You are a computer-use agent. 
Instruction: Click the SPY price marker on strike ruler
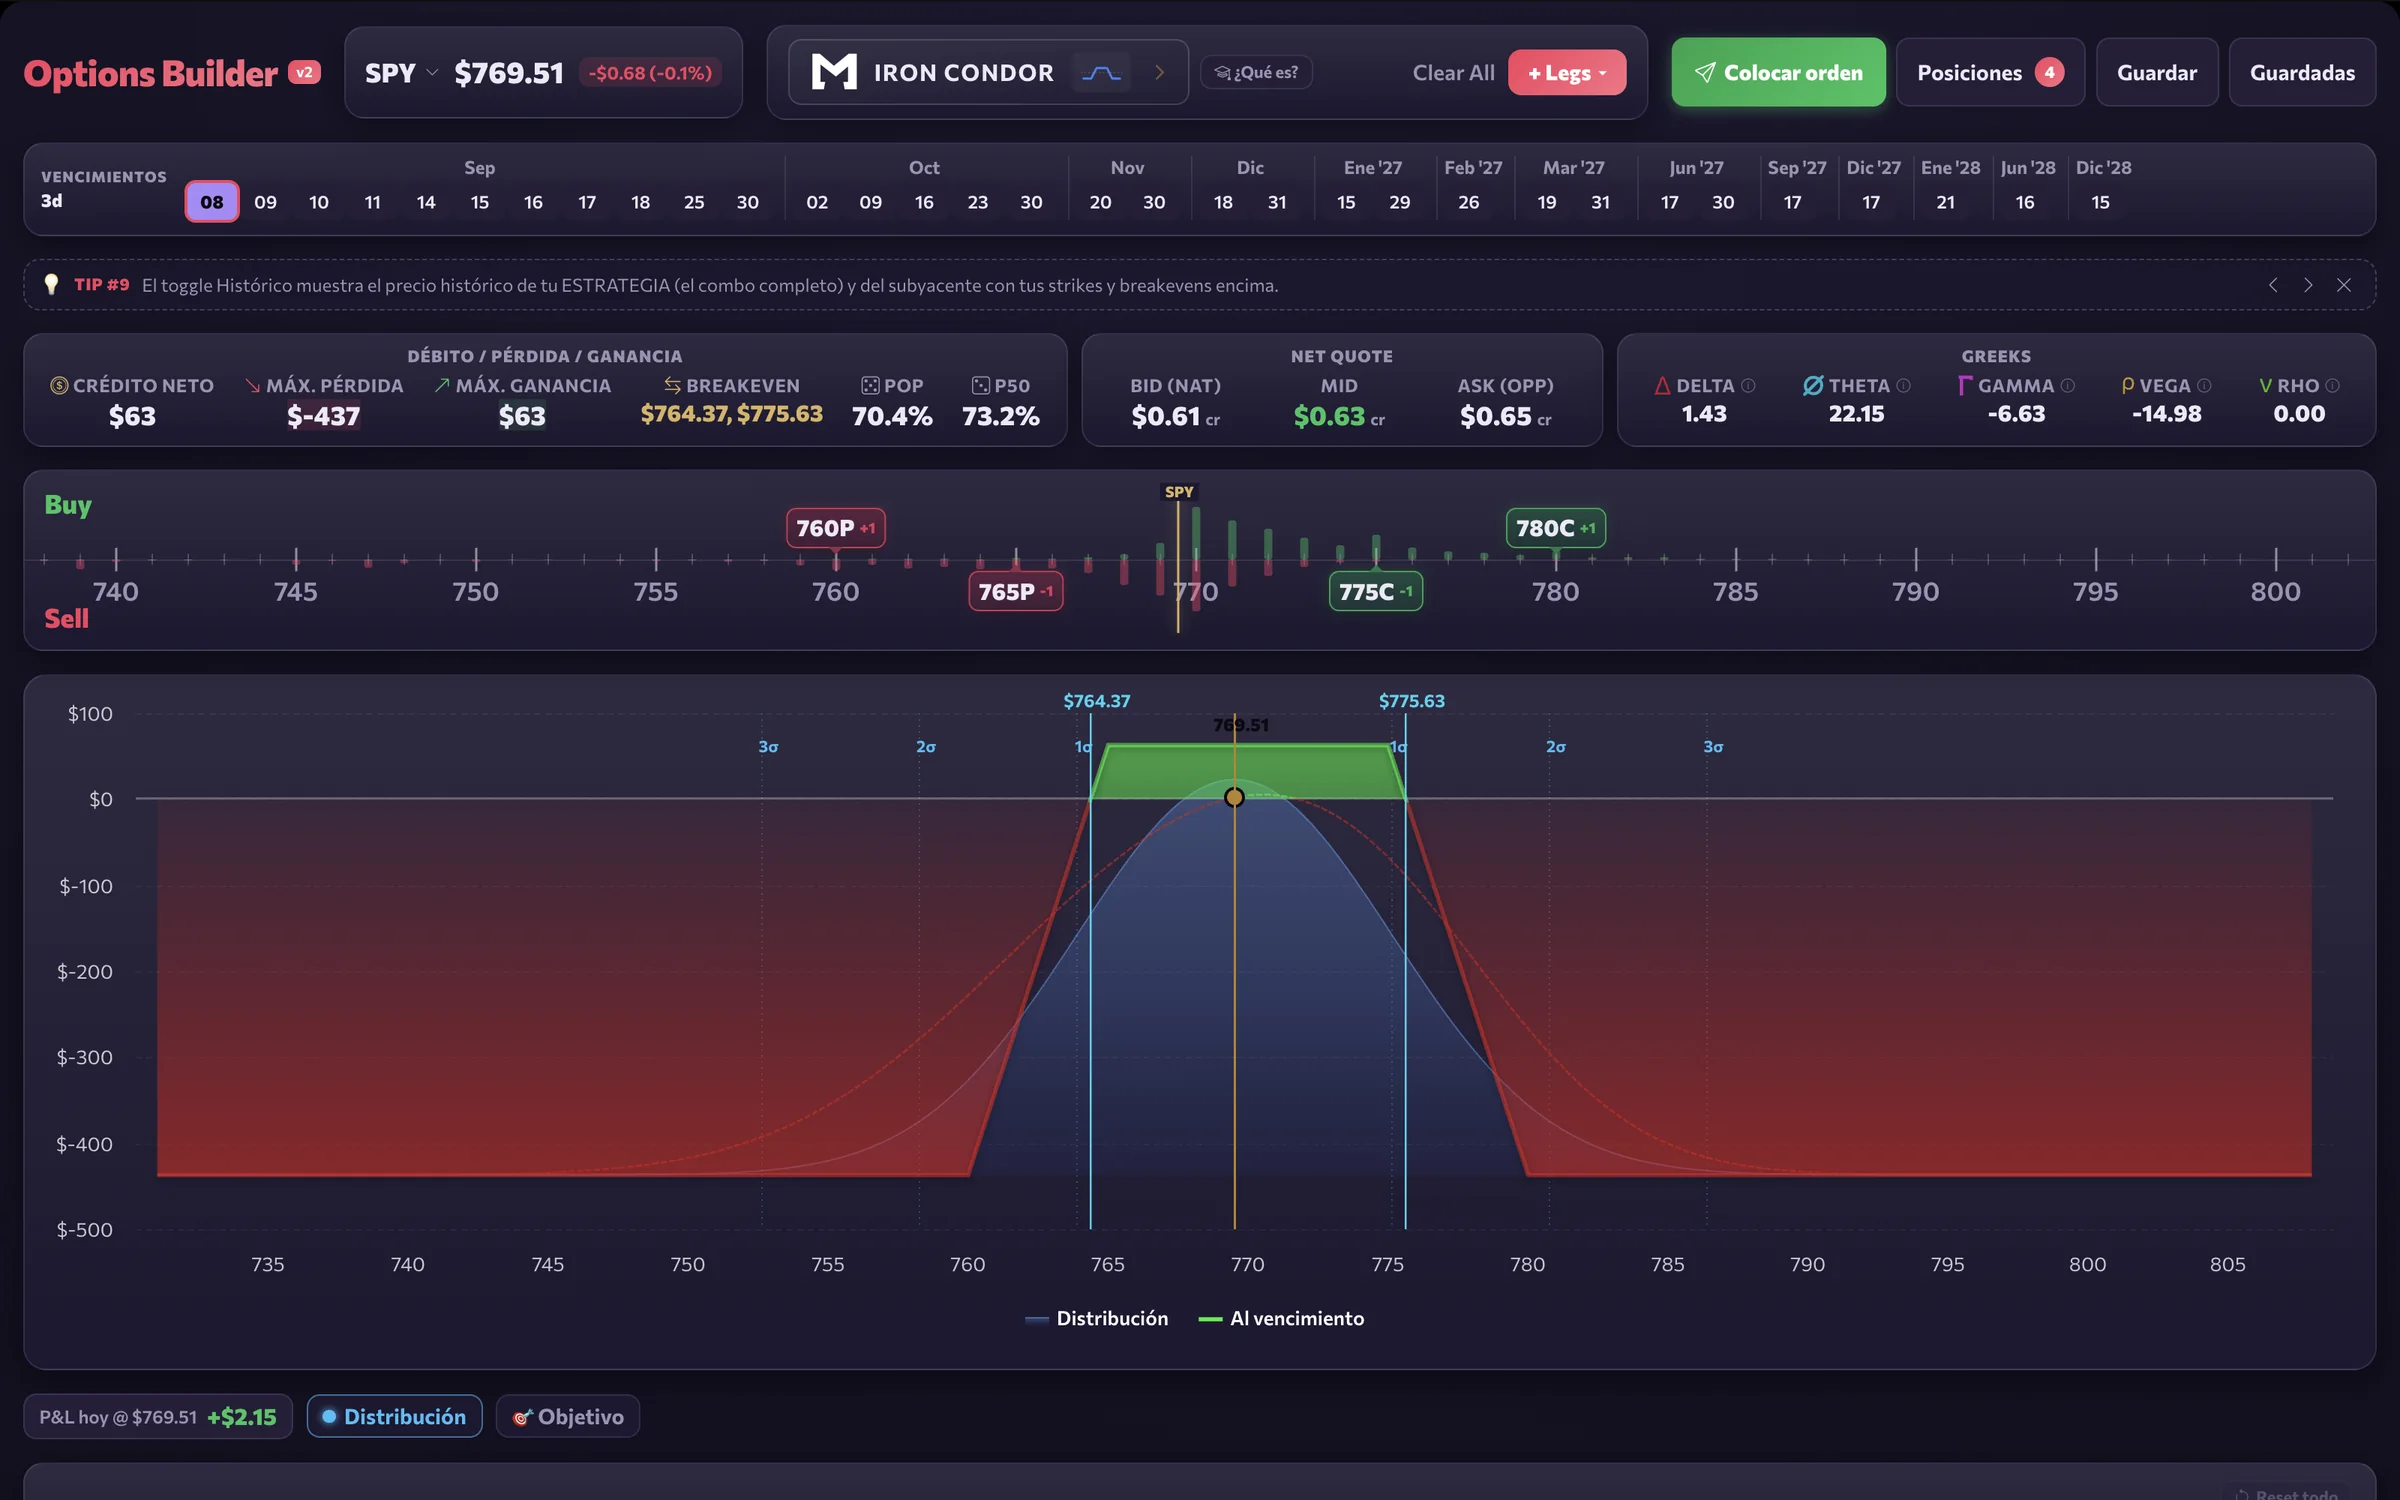[x=1179, y=492]
